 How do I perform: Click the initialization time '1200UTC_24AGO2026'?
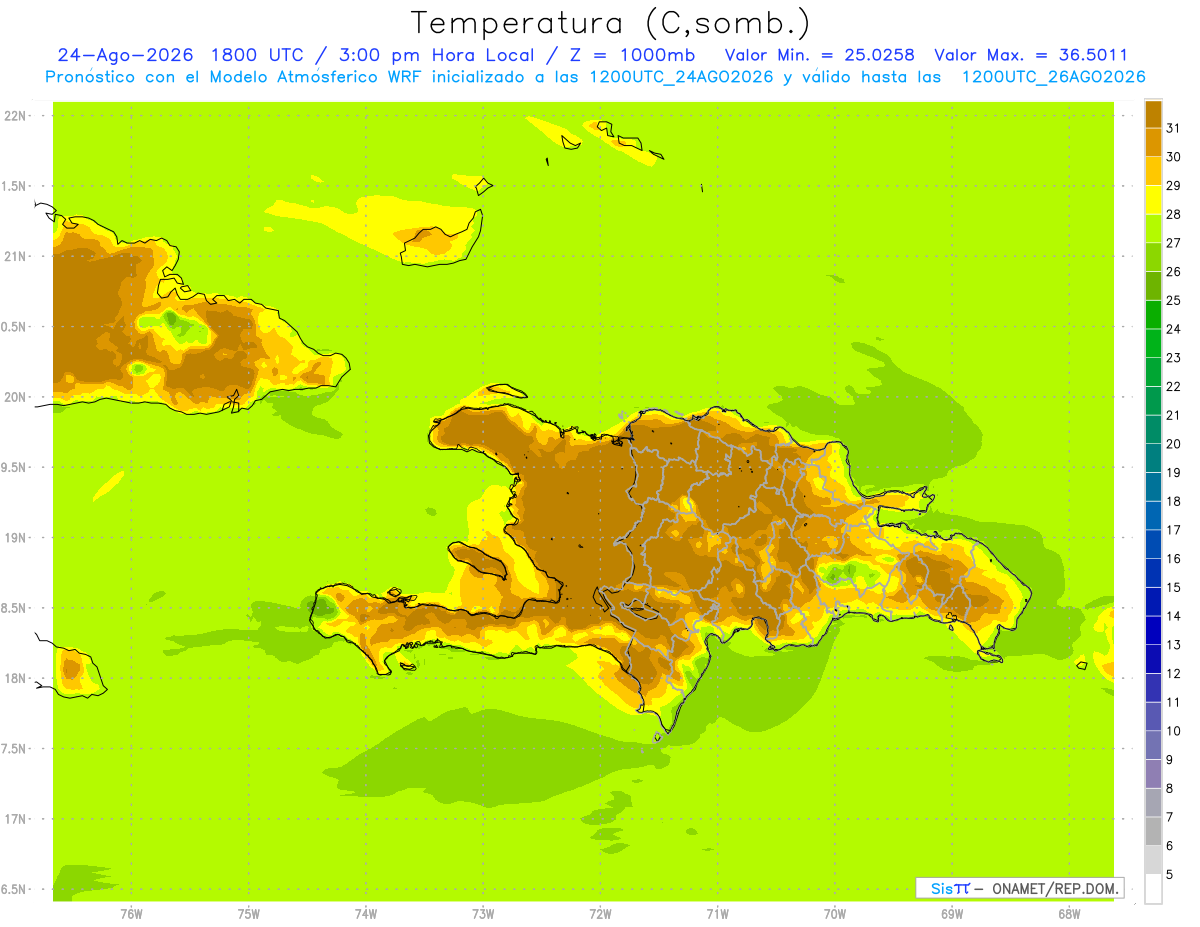pos(685,77)
